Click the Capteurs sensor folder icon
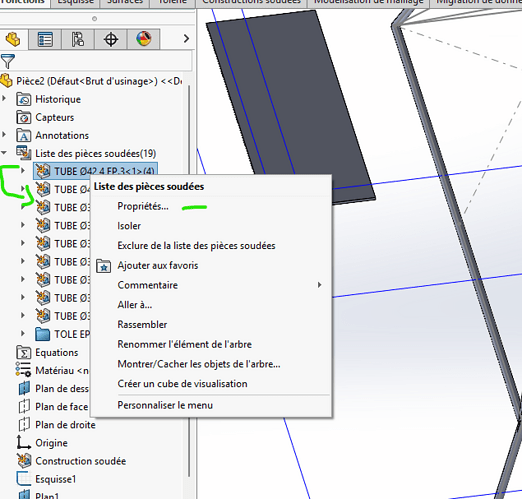 pyautogui.click(x=24, y=117)
